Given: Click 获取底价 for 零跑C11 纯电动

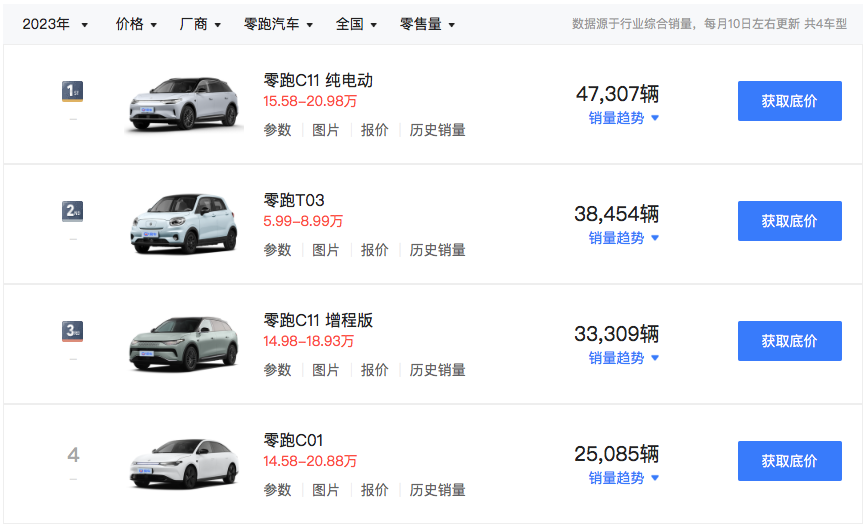Looking at the screenshot, I should (789, 101).
